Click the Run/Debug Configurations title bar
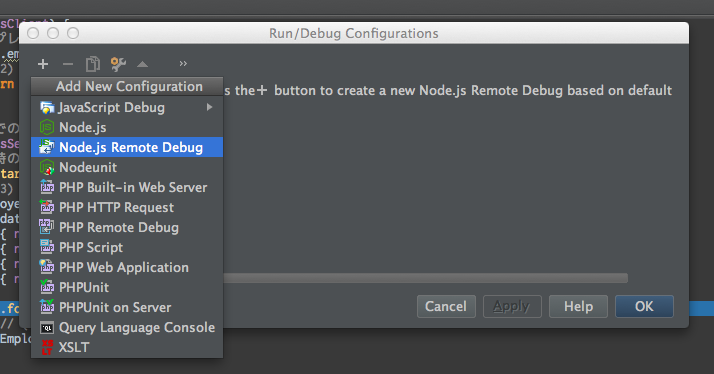The width and height of the screenshot is (714, 374). pyautogui.click(x=354, y=33)
